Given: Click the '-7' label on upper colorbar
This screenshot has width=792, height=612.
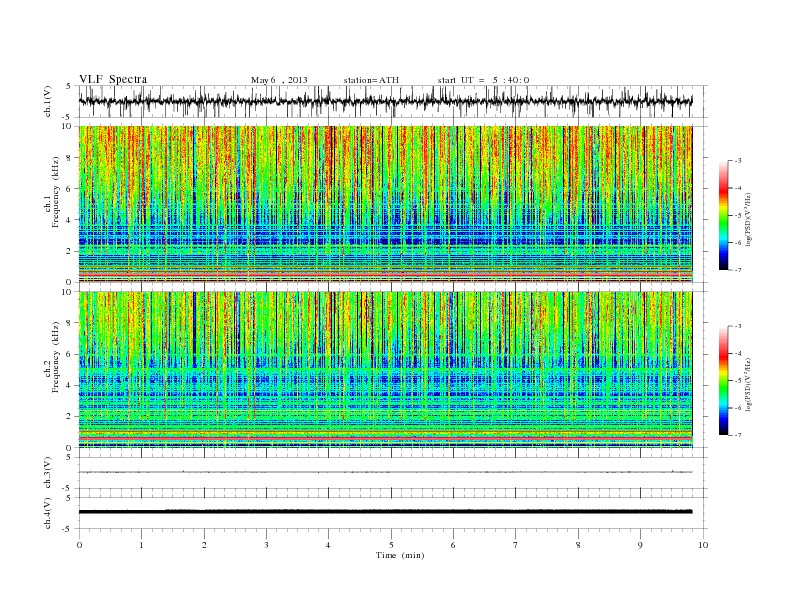Looking at the screenshot, I should point(738,270).
